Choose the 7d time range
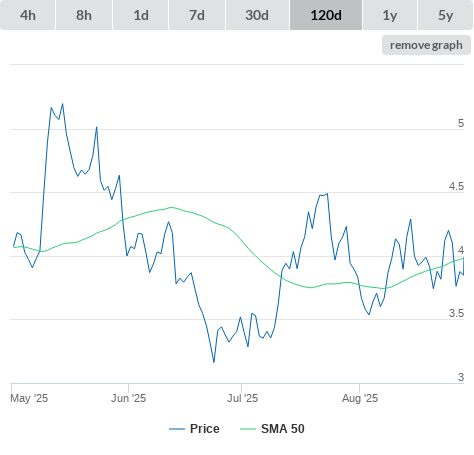Viewport: 474px width, 455px height. point(197,15)
